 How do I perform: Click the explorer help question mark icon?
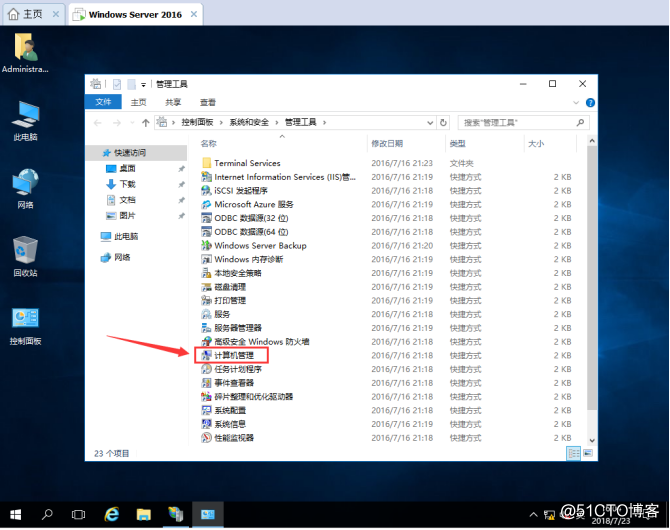point(590,103)
